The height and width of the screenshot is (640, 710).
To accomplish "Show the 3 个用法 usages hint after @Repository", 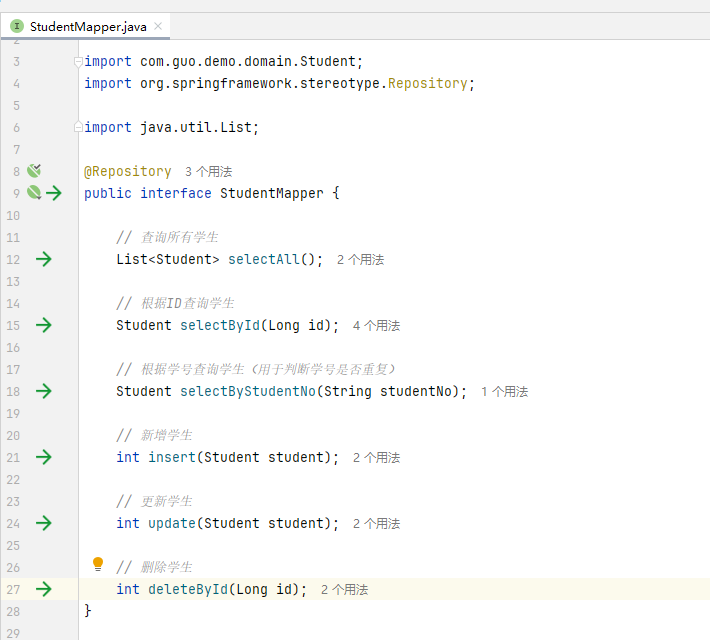I will (x=208, y=172).
